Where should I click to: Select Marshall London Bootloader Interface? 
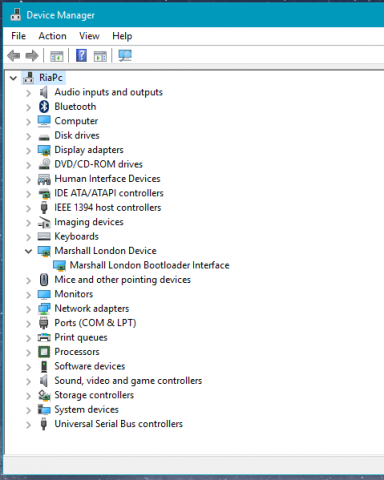point(149,265)
